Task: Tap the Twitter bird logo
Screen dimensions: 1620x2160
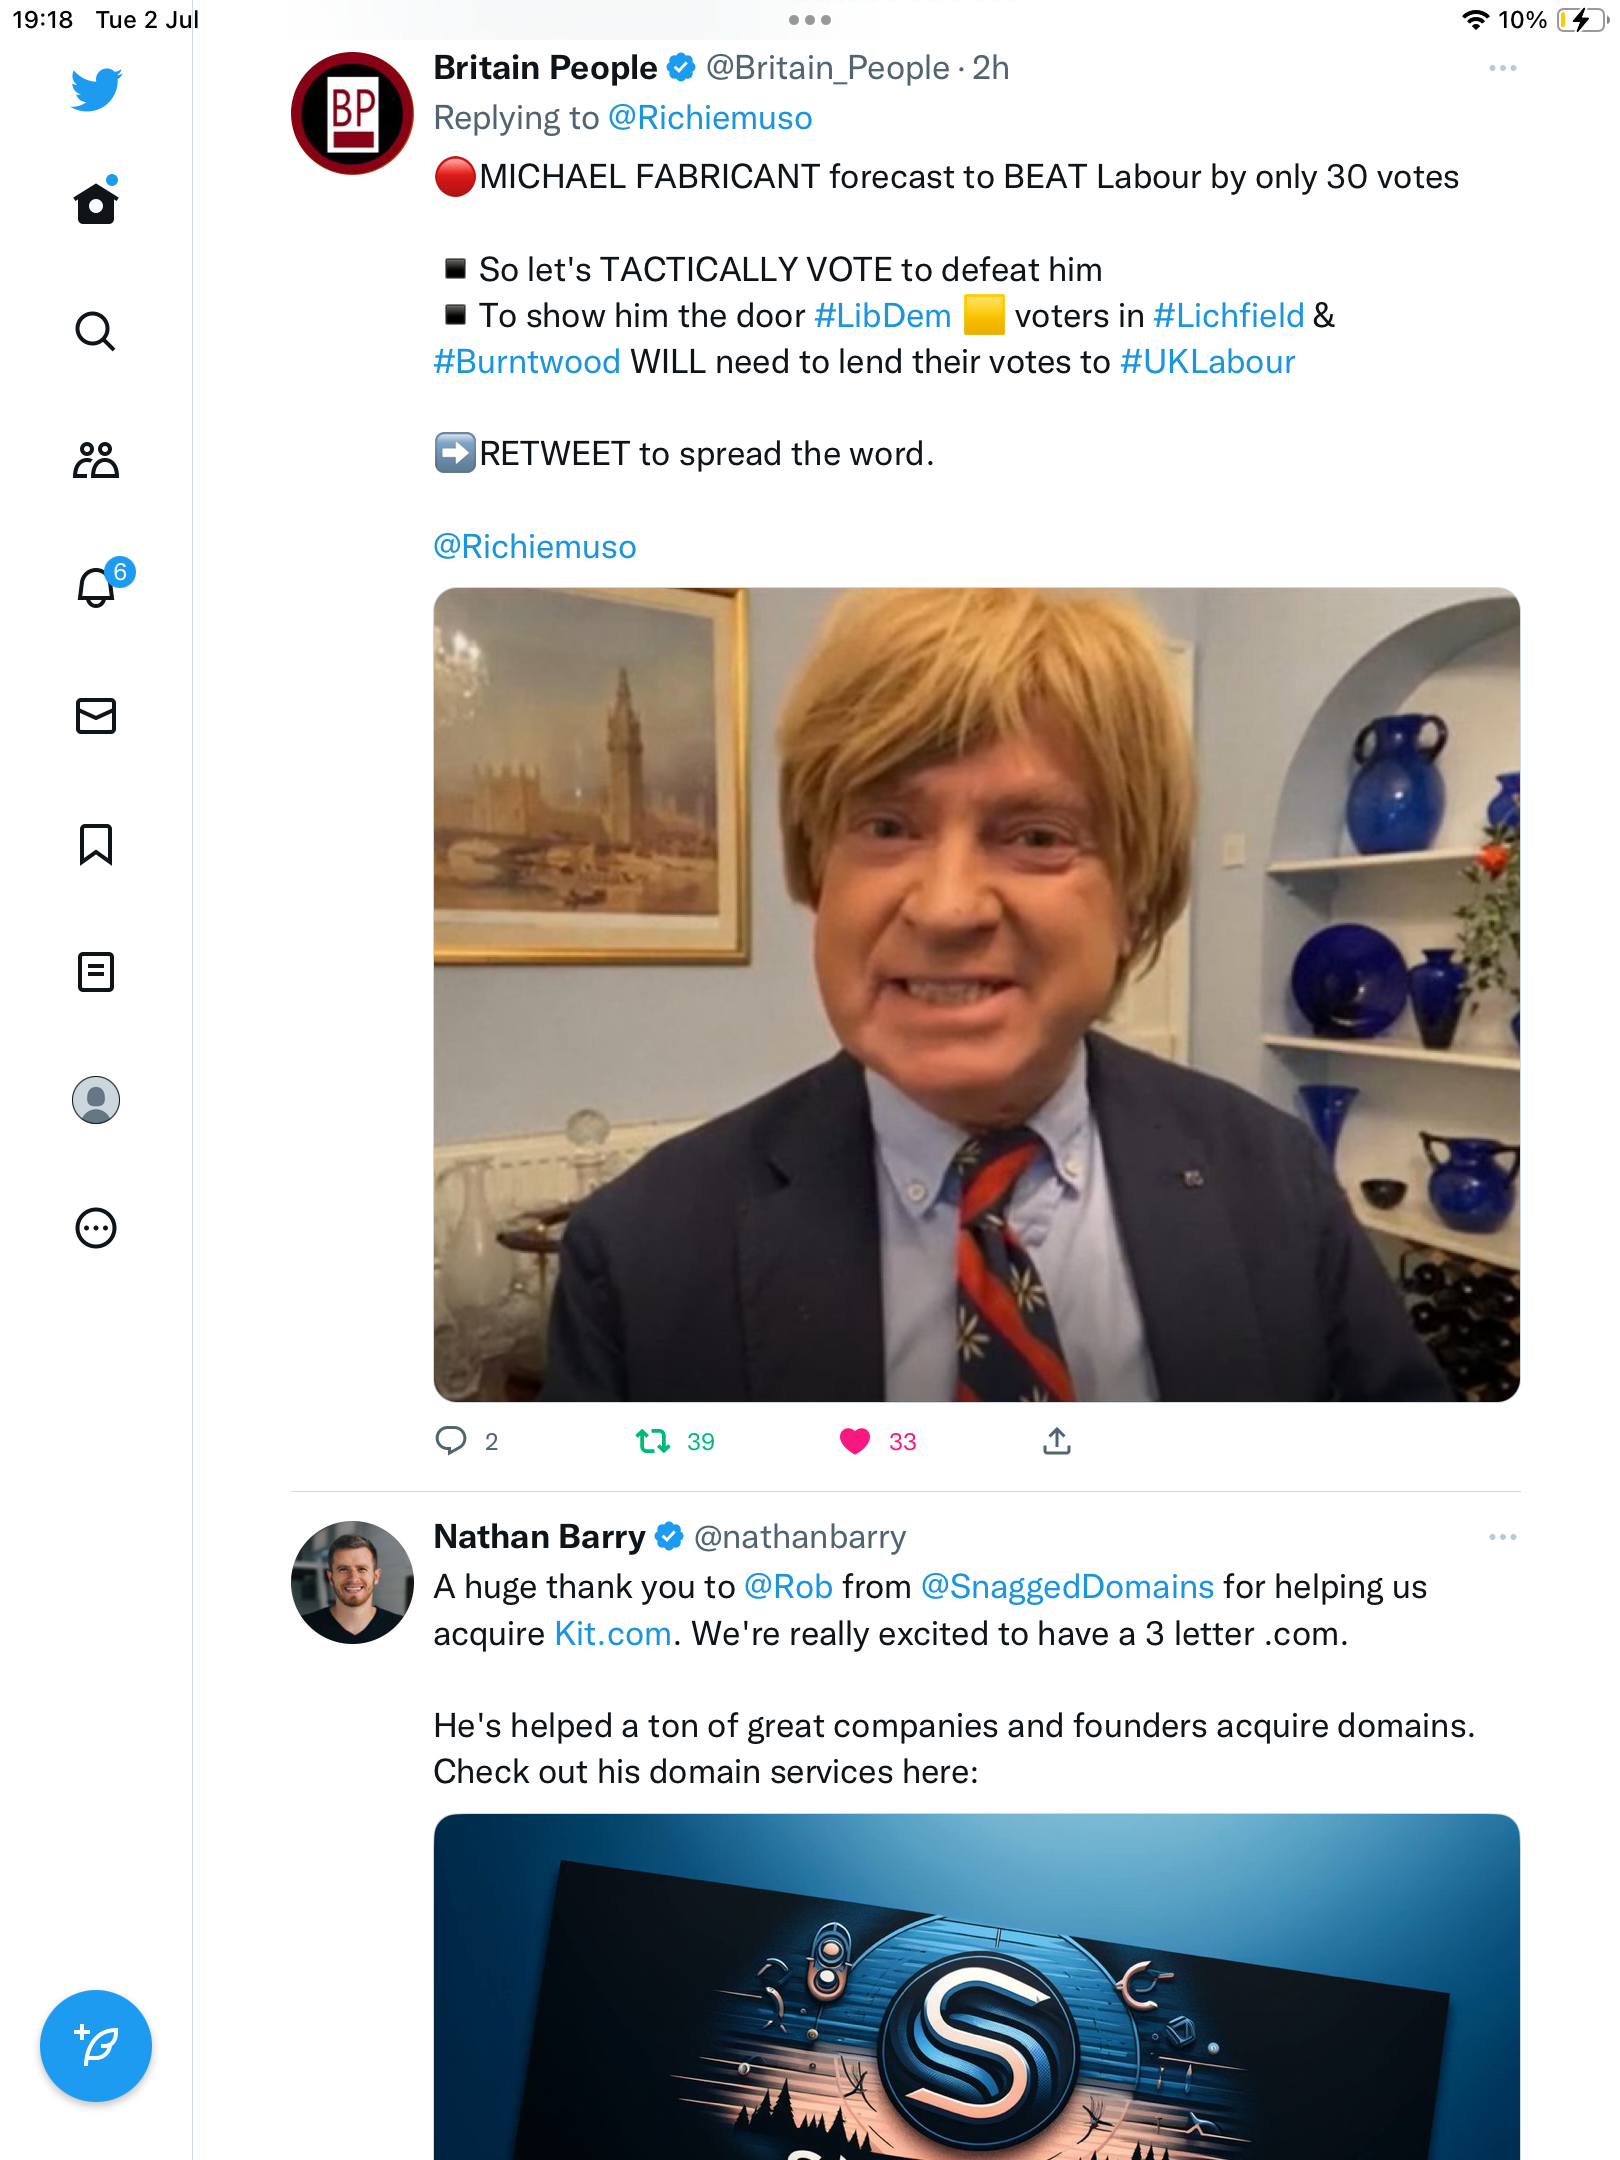Action: click(96, 90)
